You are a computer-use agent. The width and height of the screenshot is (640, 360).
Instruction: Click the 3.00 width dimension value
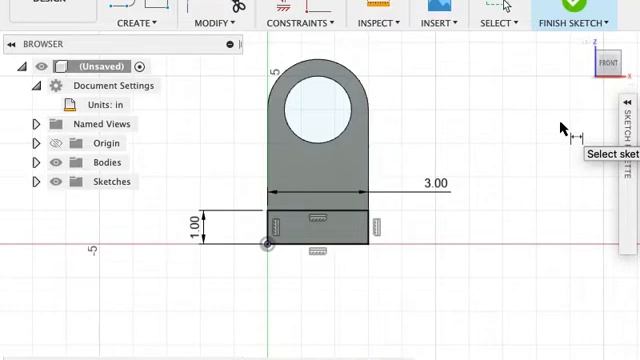pos(436,183)
